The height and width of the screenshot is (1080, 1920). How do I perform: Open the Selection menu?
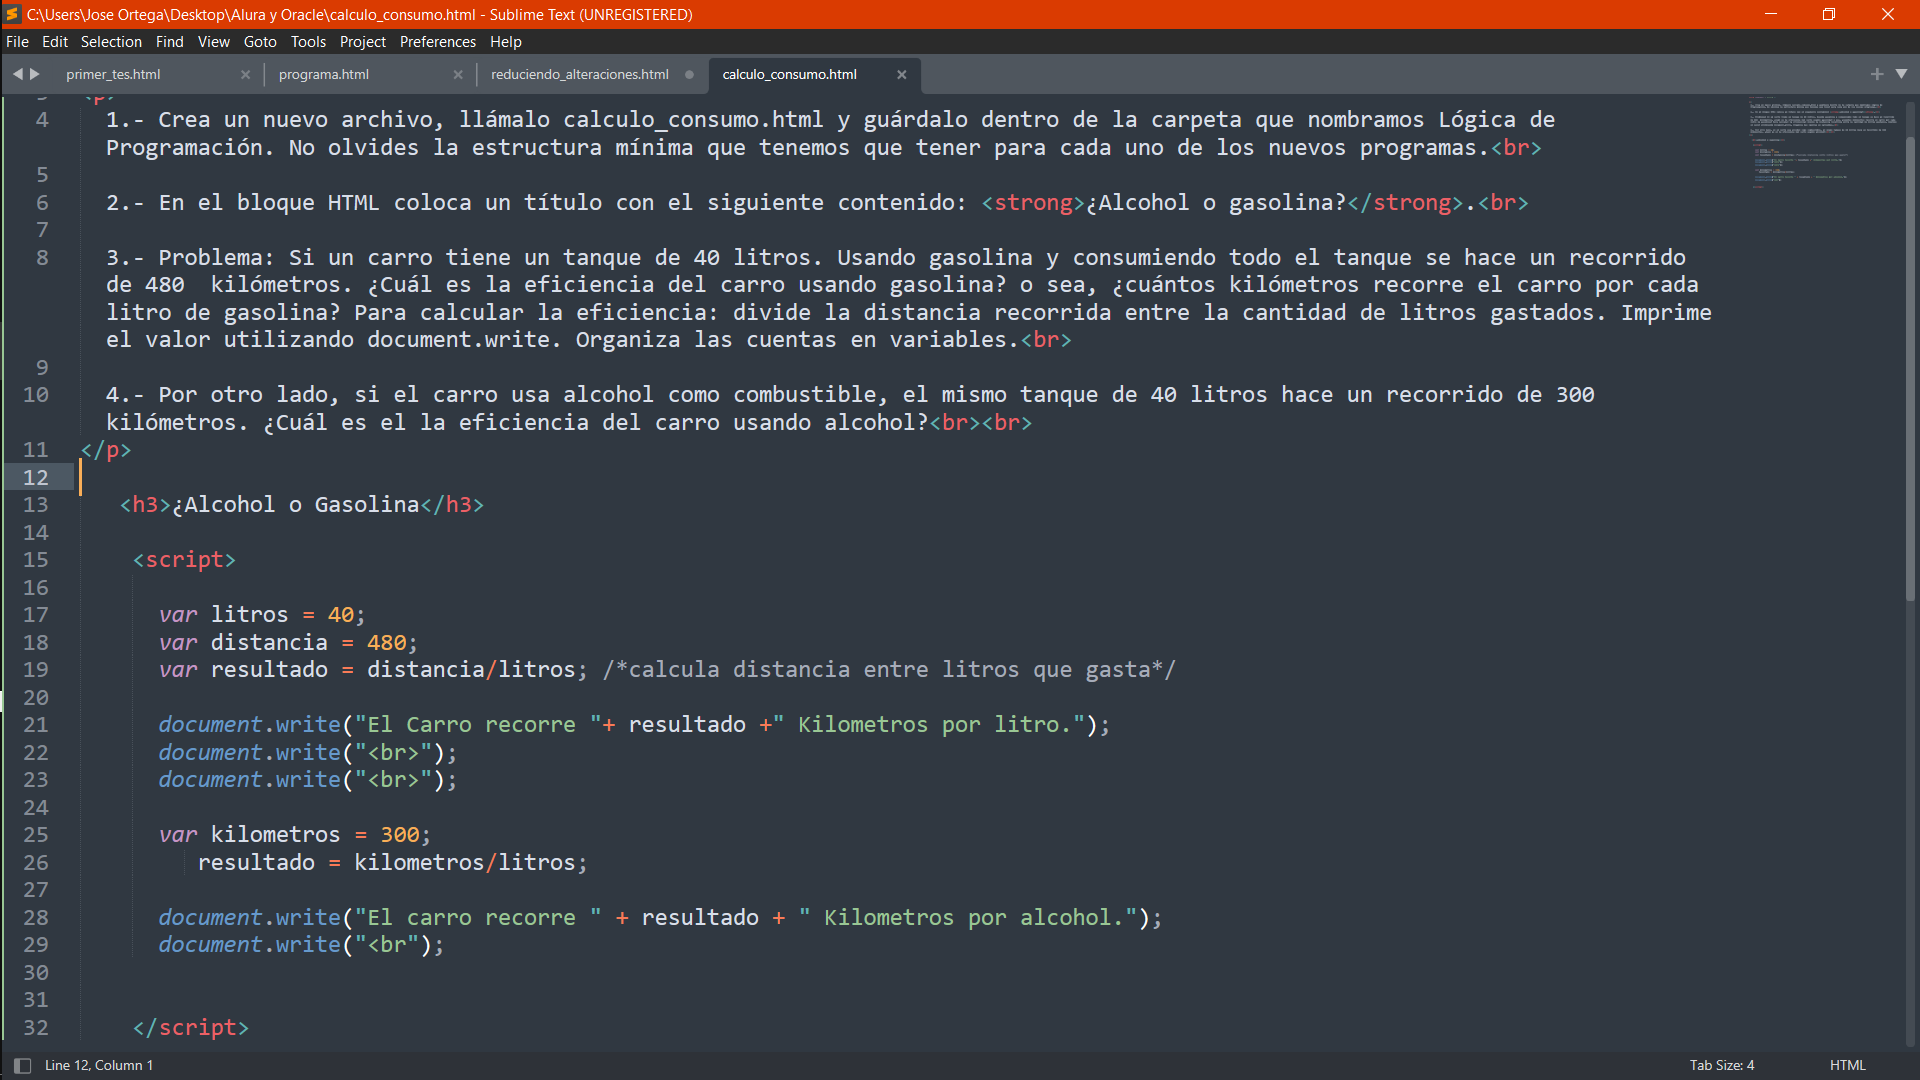pyautogui.click(x=111, y=42)
